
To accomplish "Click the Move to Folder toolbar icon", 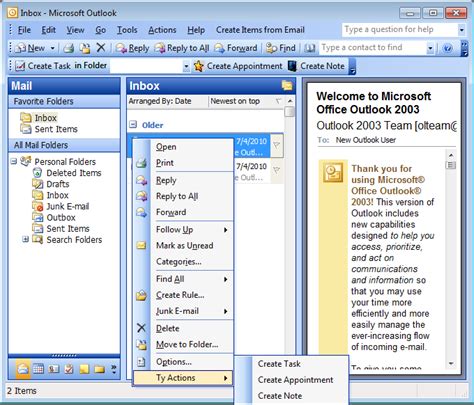I will 85,48.
